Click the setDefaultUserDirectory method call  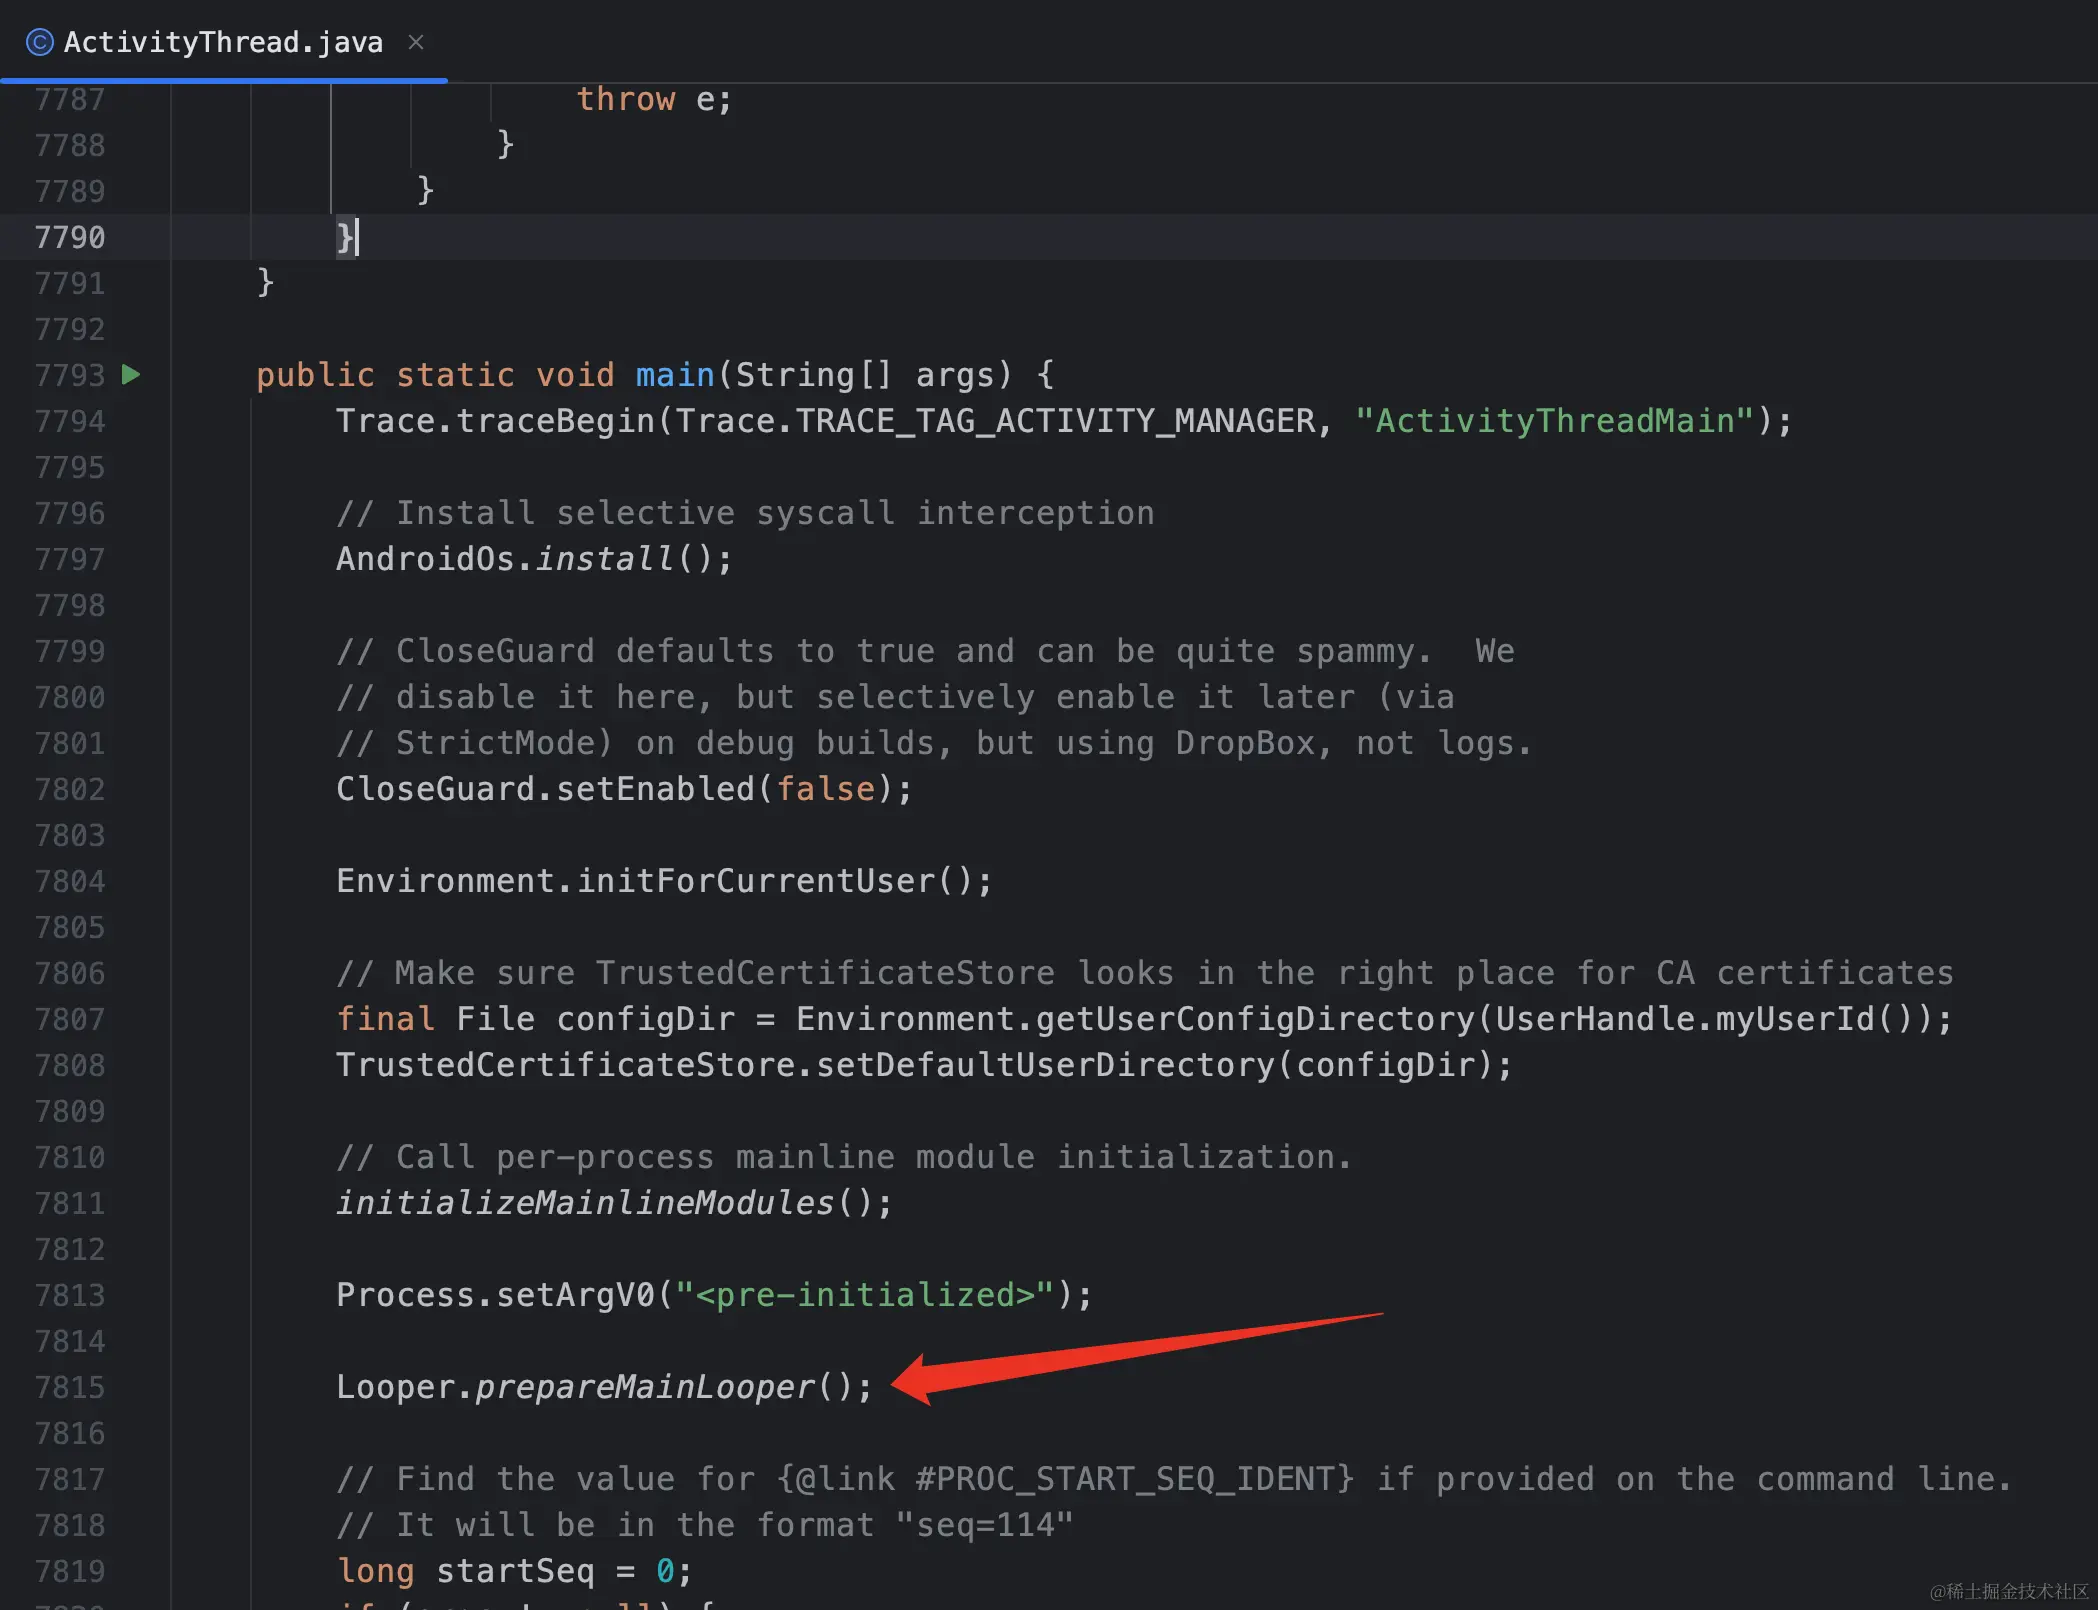point(1045,1065)
